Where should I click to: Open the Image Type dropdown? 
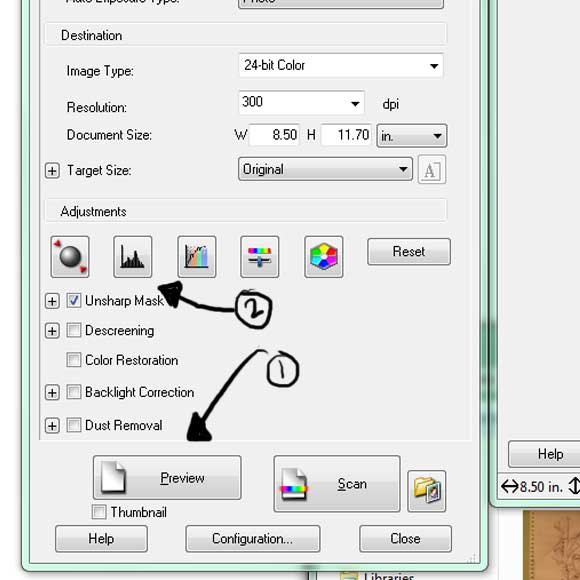(341, 66)
